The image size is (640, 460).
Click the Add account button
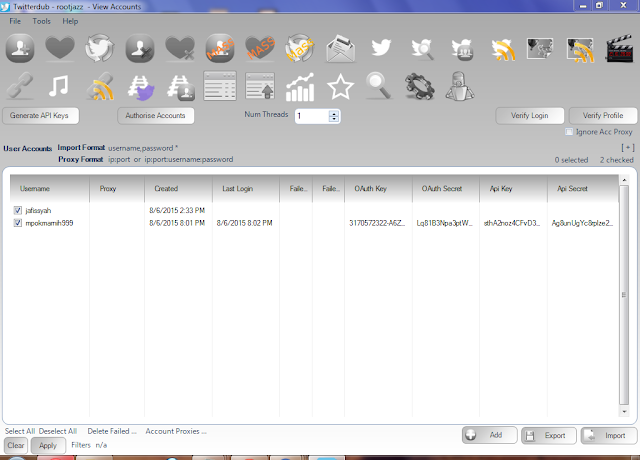click(489, 435)
